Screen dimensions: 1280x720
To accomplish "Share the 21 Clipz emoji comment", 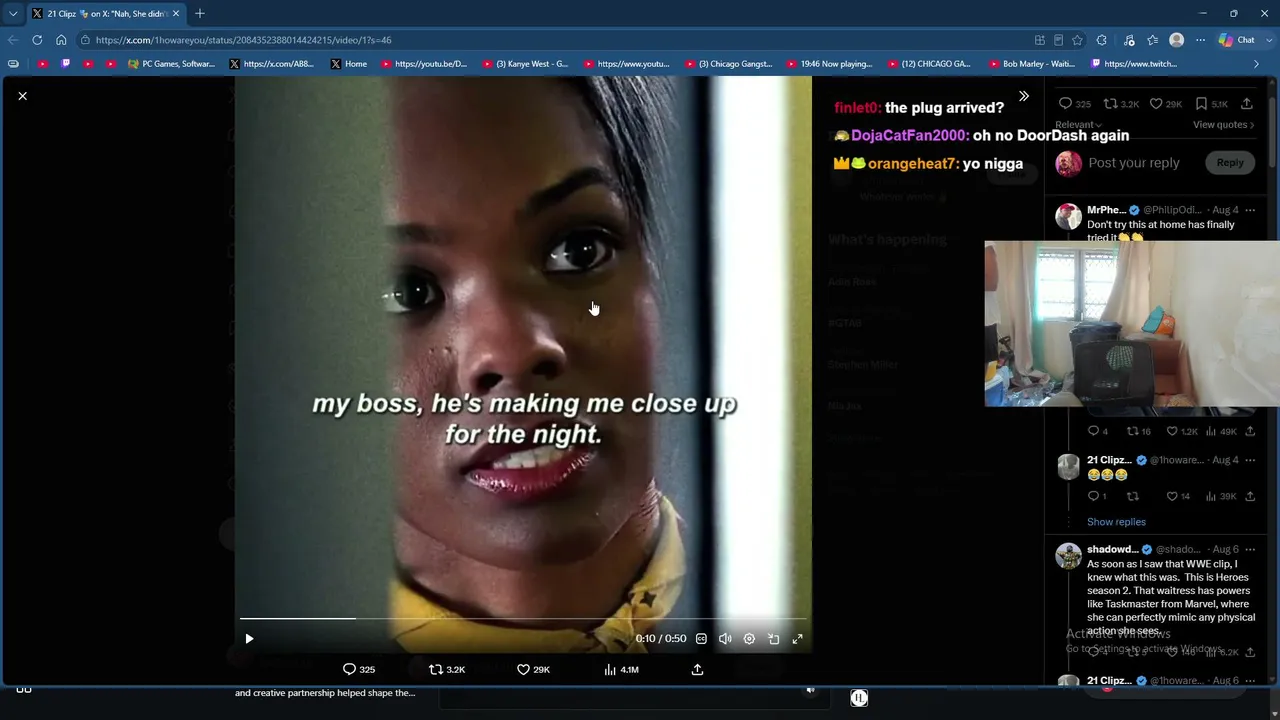I will (1250, 496).
